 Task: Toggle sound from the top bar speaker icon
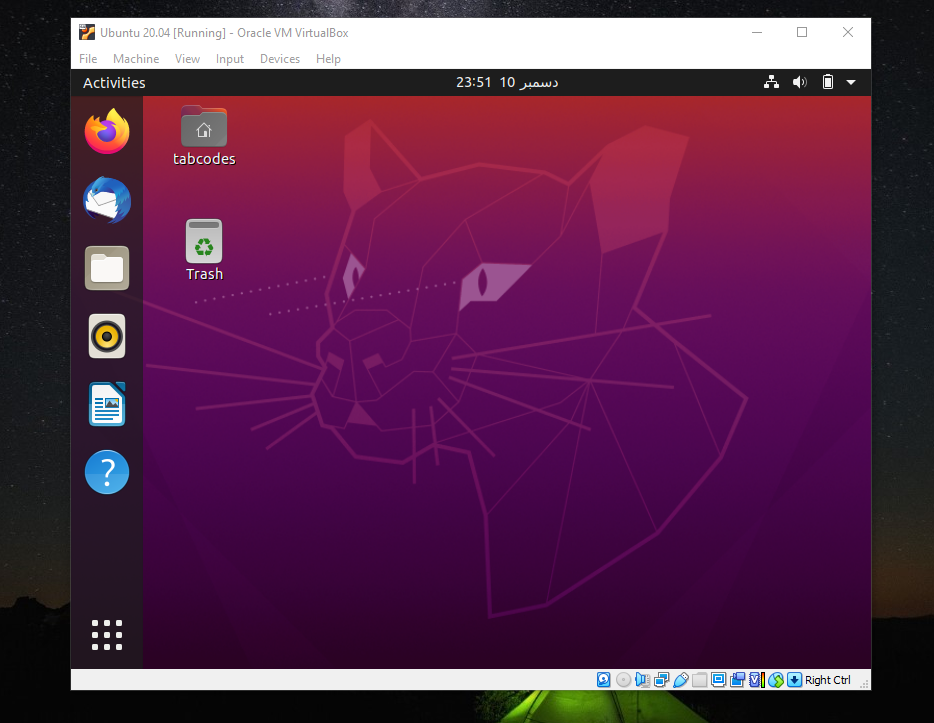[799, 82]
